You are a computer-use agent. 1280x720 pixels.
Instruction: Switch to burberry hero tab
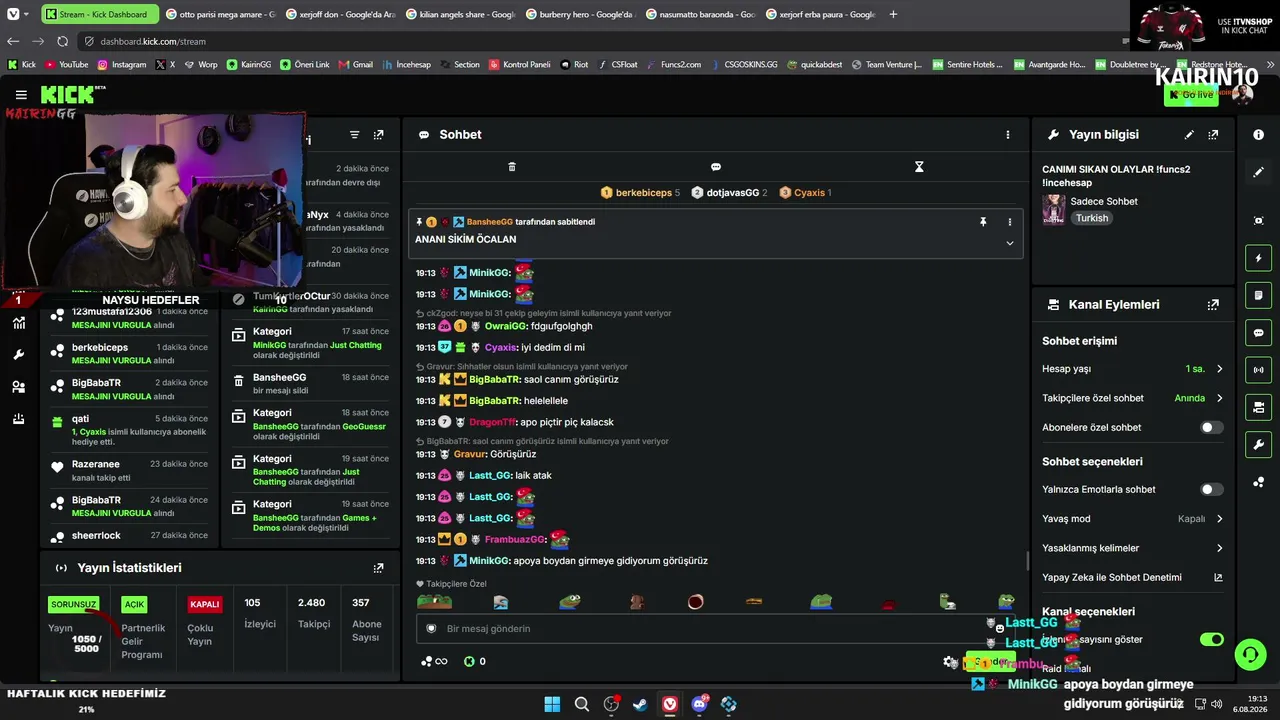point(579,14)
